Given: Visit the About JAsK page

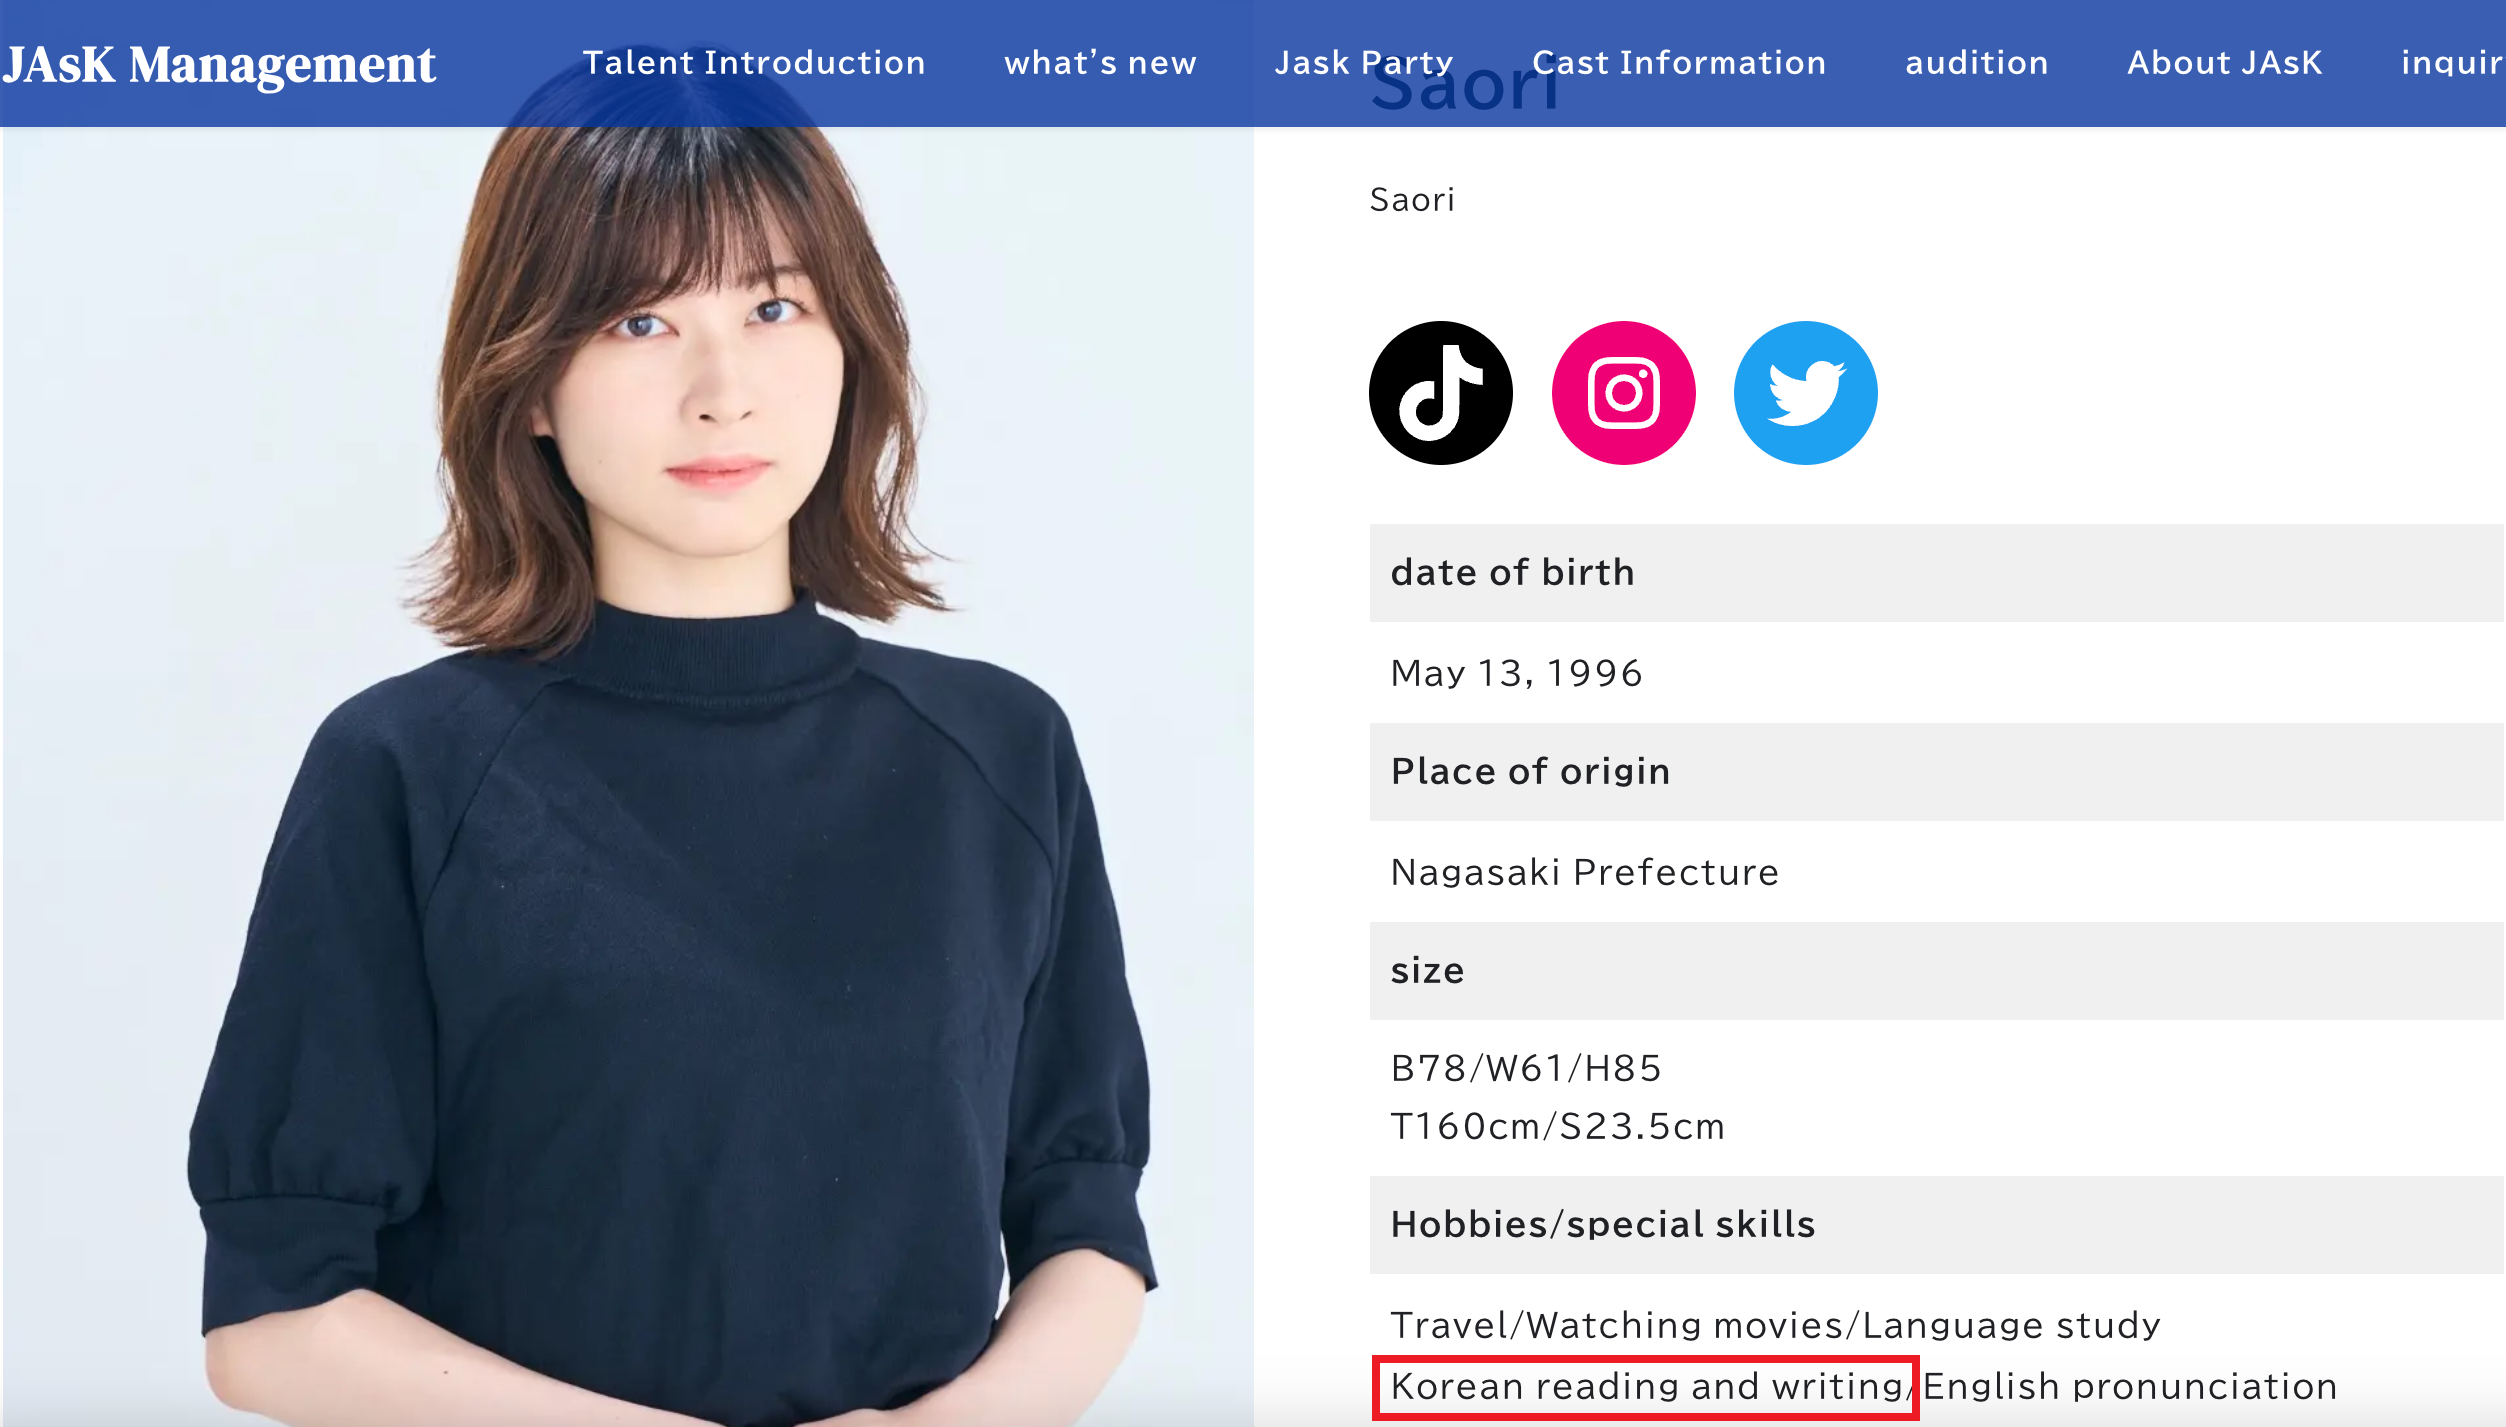Looking at the screenshot, I should coord(2224,63).
